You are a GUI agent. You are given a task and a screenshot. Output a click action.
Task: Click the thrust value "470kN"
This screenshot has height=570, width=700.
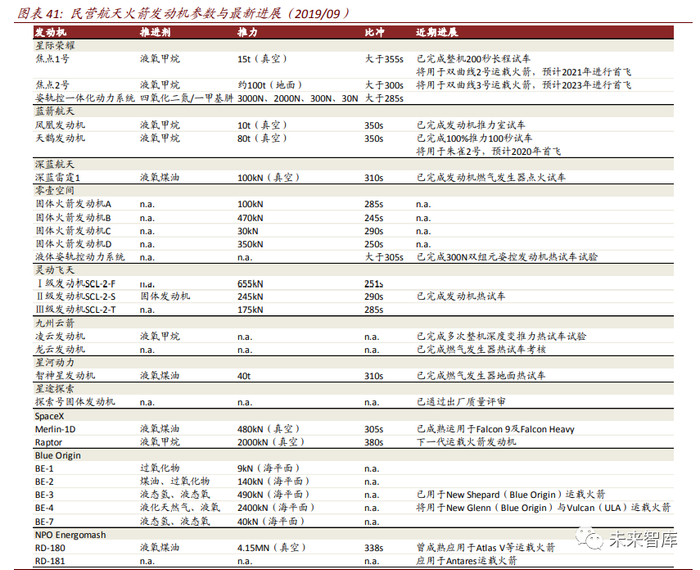pos(250,218)
